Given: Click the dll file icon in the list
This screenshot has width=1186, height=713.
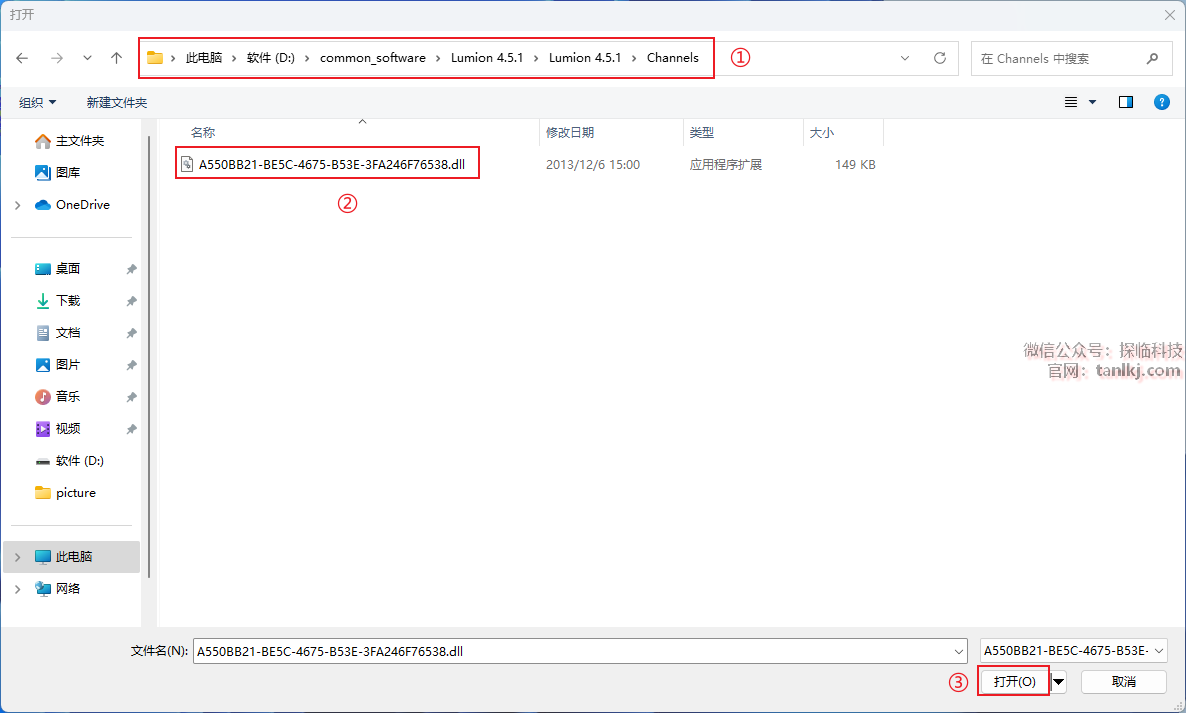Looking at the screenshot, I should point(187,164).
